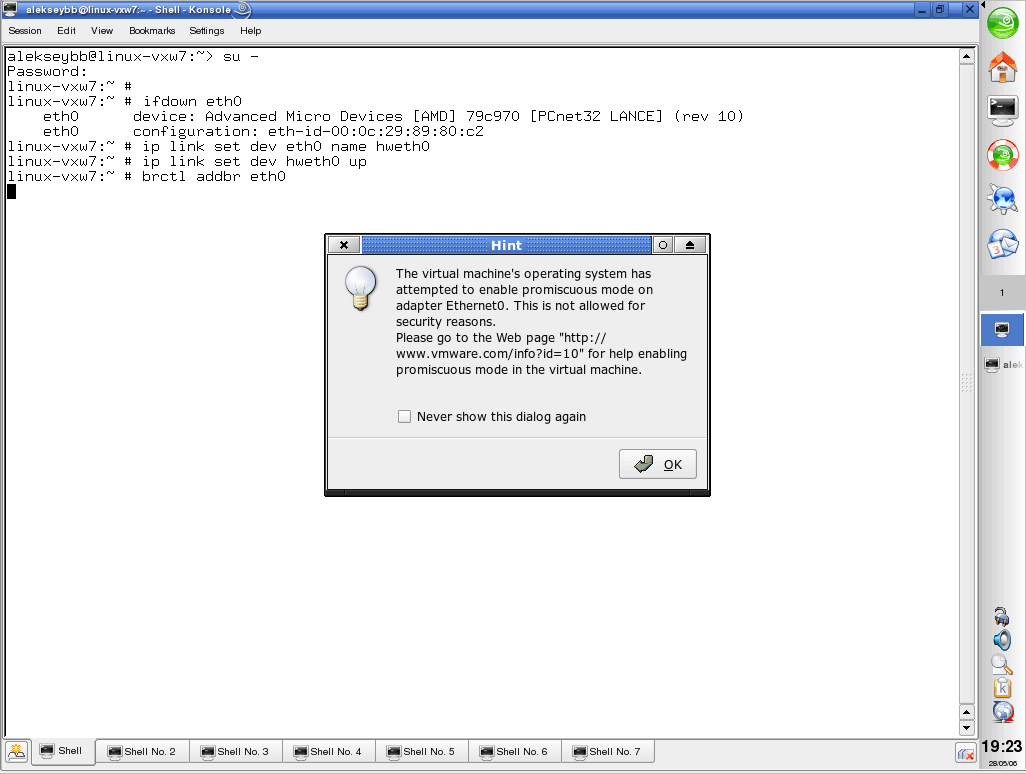Open the network plug system tray icon
Image resolution: width=1026 pixels, height=774 pixels.
click(x=1002, y=616)
